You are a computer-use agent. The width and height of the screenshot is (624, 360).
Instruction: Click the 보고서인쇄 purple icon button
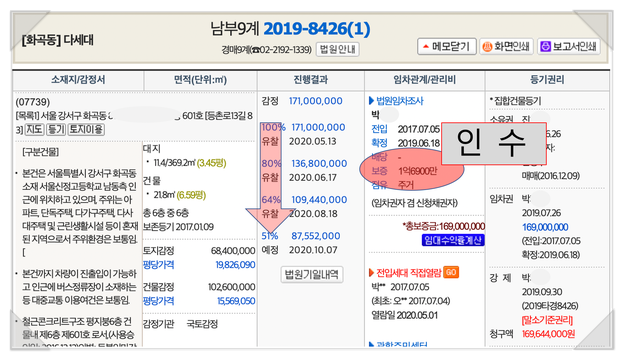[568, 47]
